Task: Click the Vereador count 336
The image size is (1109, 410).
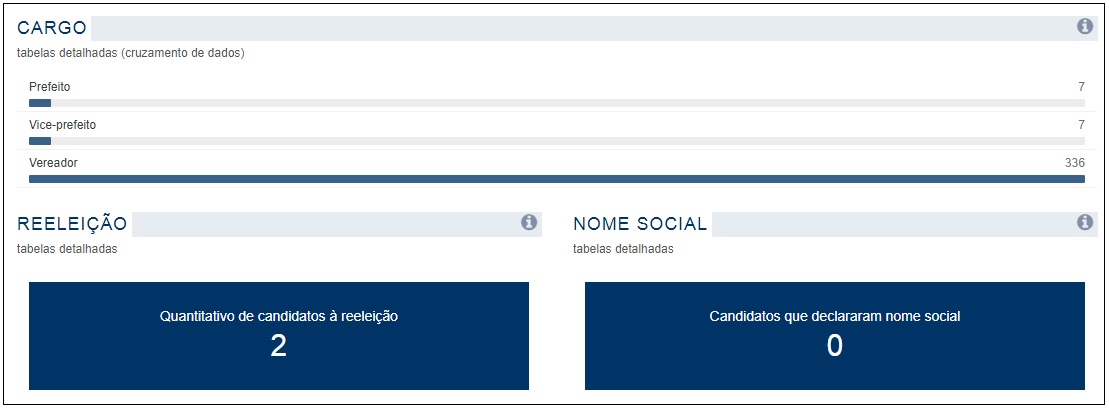Action: point(1074,163)
